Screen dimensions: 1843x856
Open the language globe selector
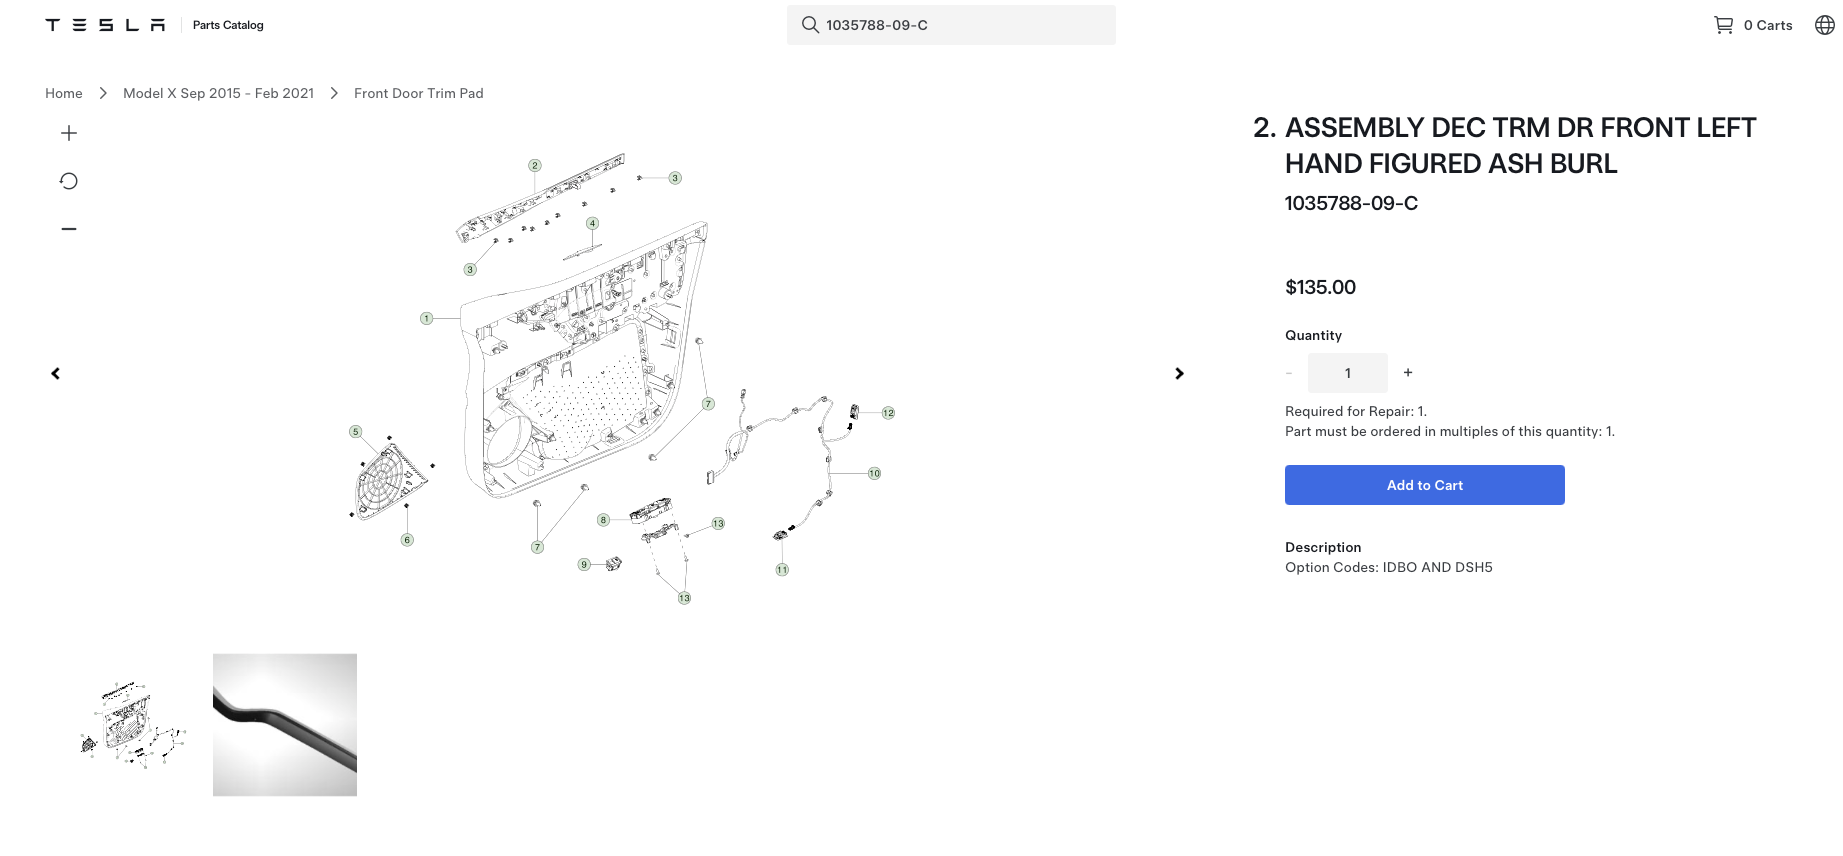[1825, 25]
